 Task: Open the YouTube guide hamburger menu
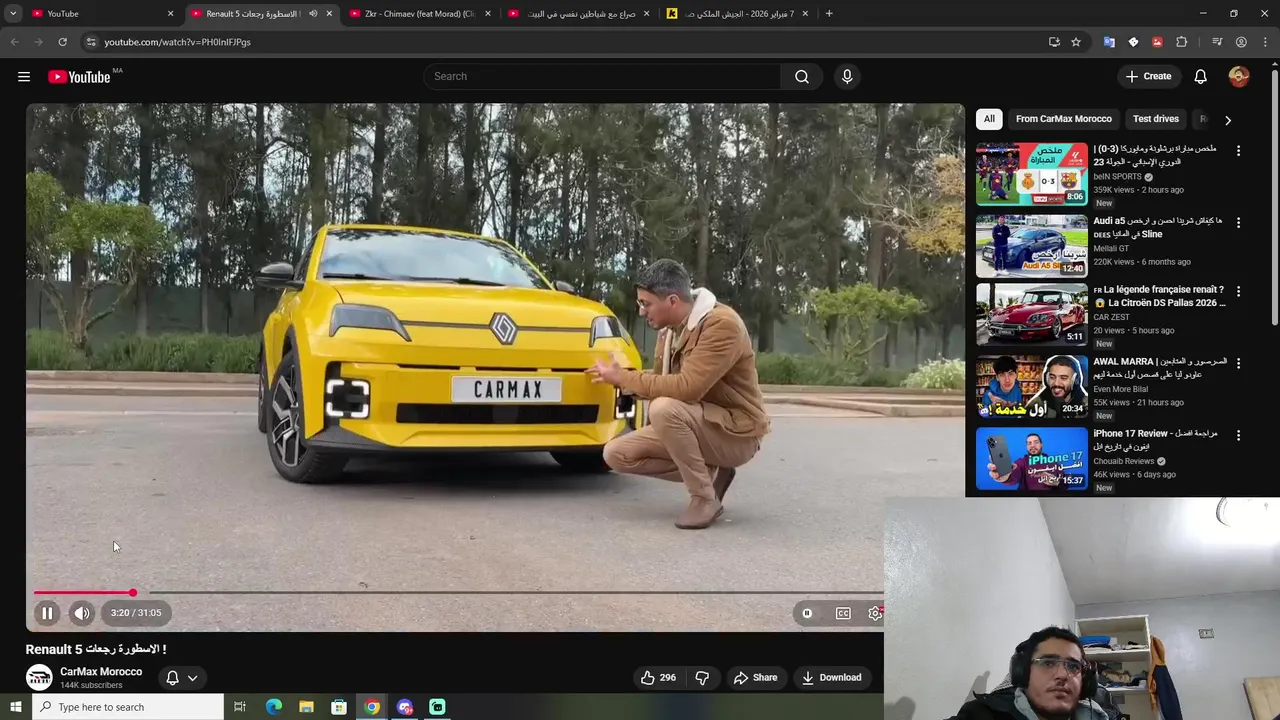tap(24, 77)
